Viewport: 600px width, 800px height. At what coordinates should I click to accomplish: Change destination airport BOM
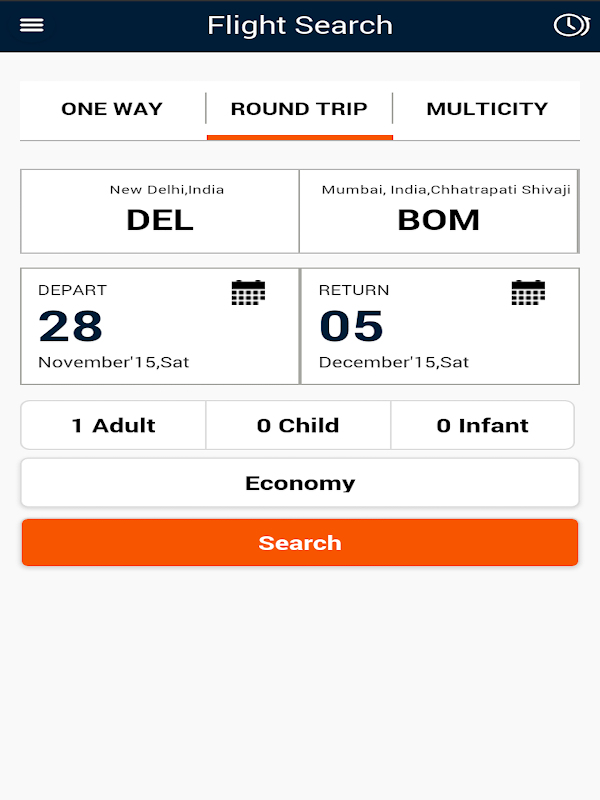tap(439, 221)
